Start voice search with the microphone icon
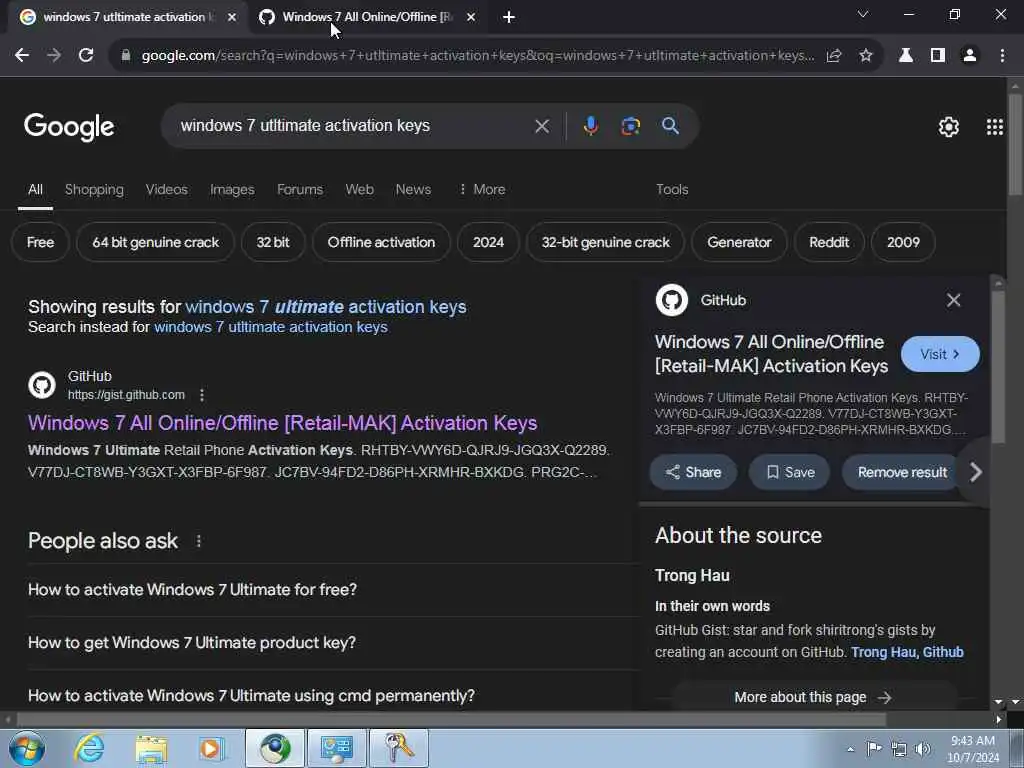The width and height of the screenshot is (1024, 768). 590,125
